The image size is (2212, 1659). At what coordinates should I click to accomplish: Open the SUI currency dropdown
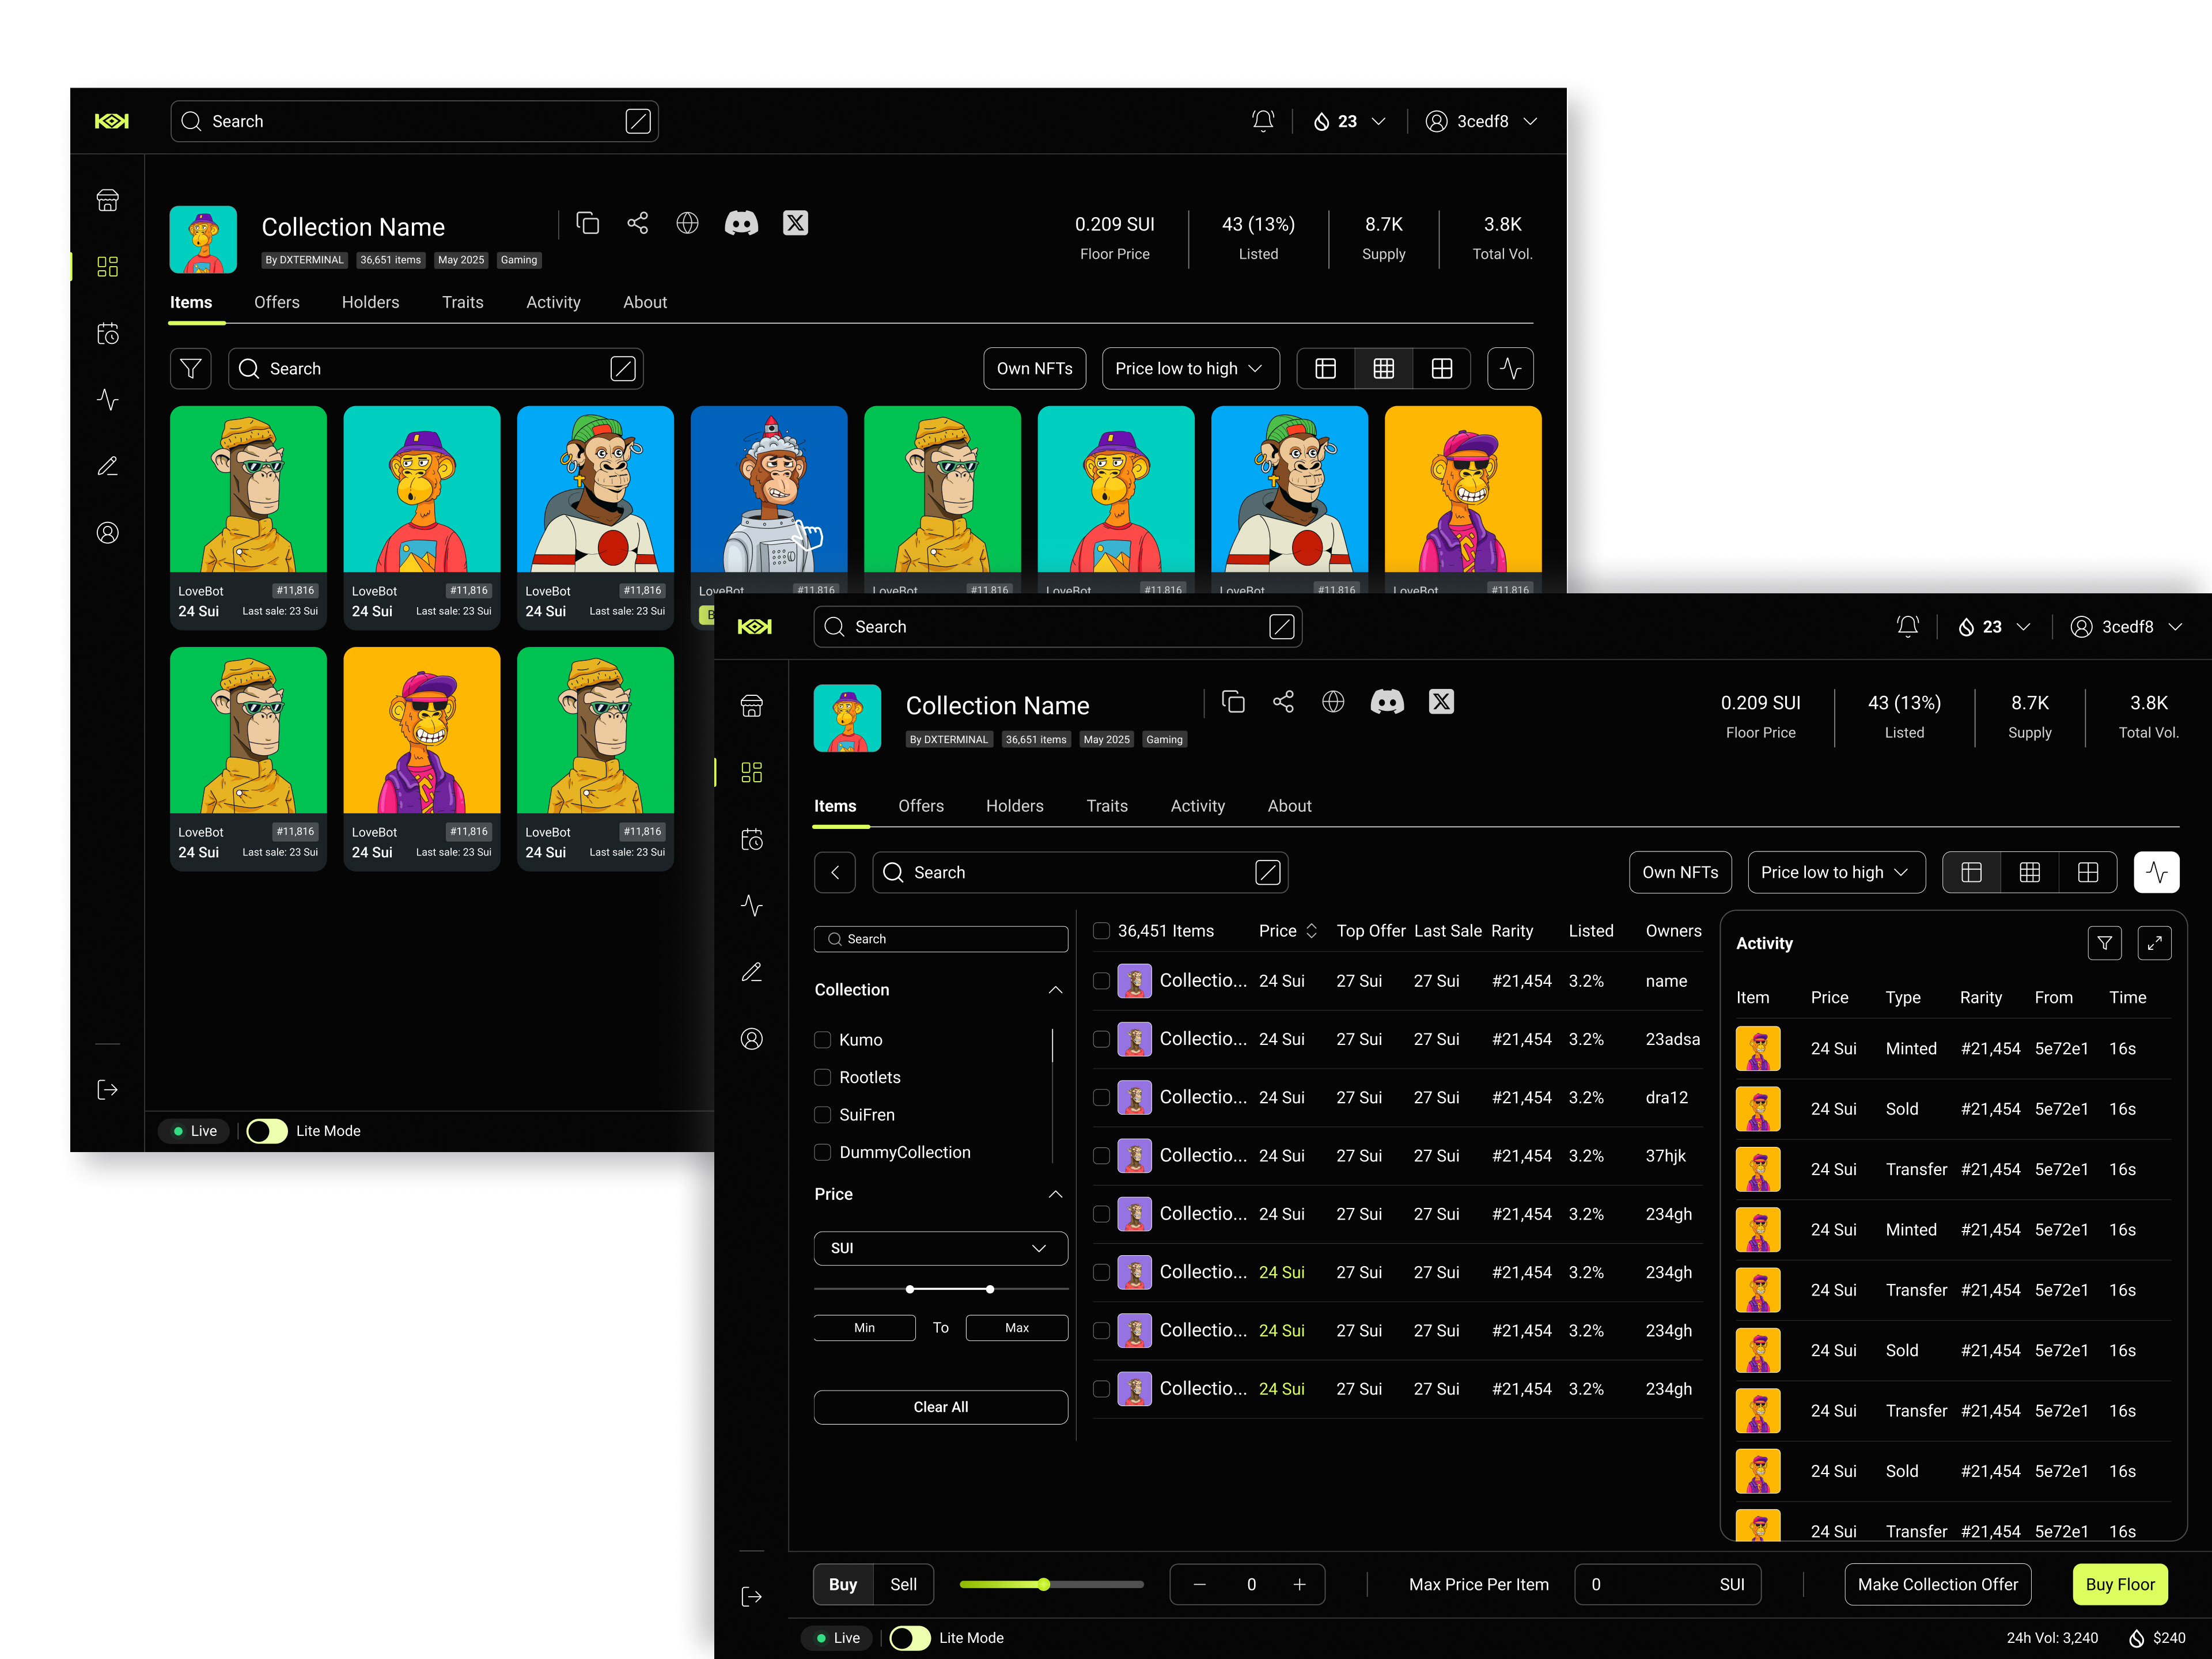tap(940, 1248)
